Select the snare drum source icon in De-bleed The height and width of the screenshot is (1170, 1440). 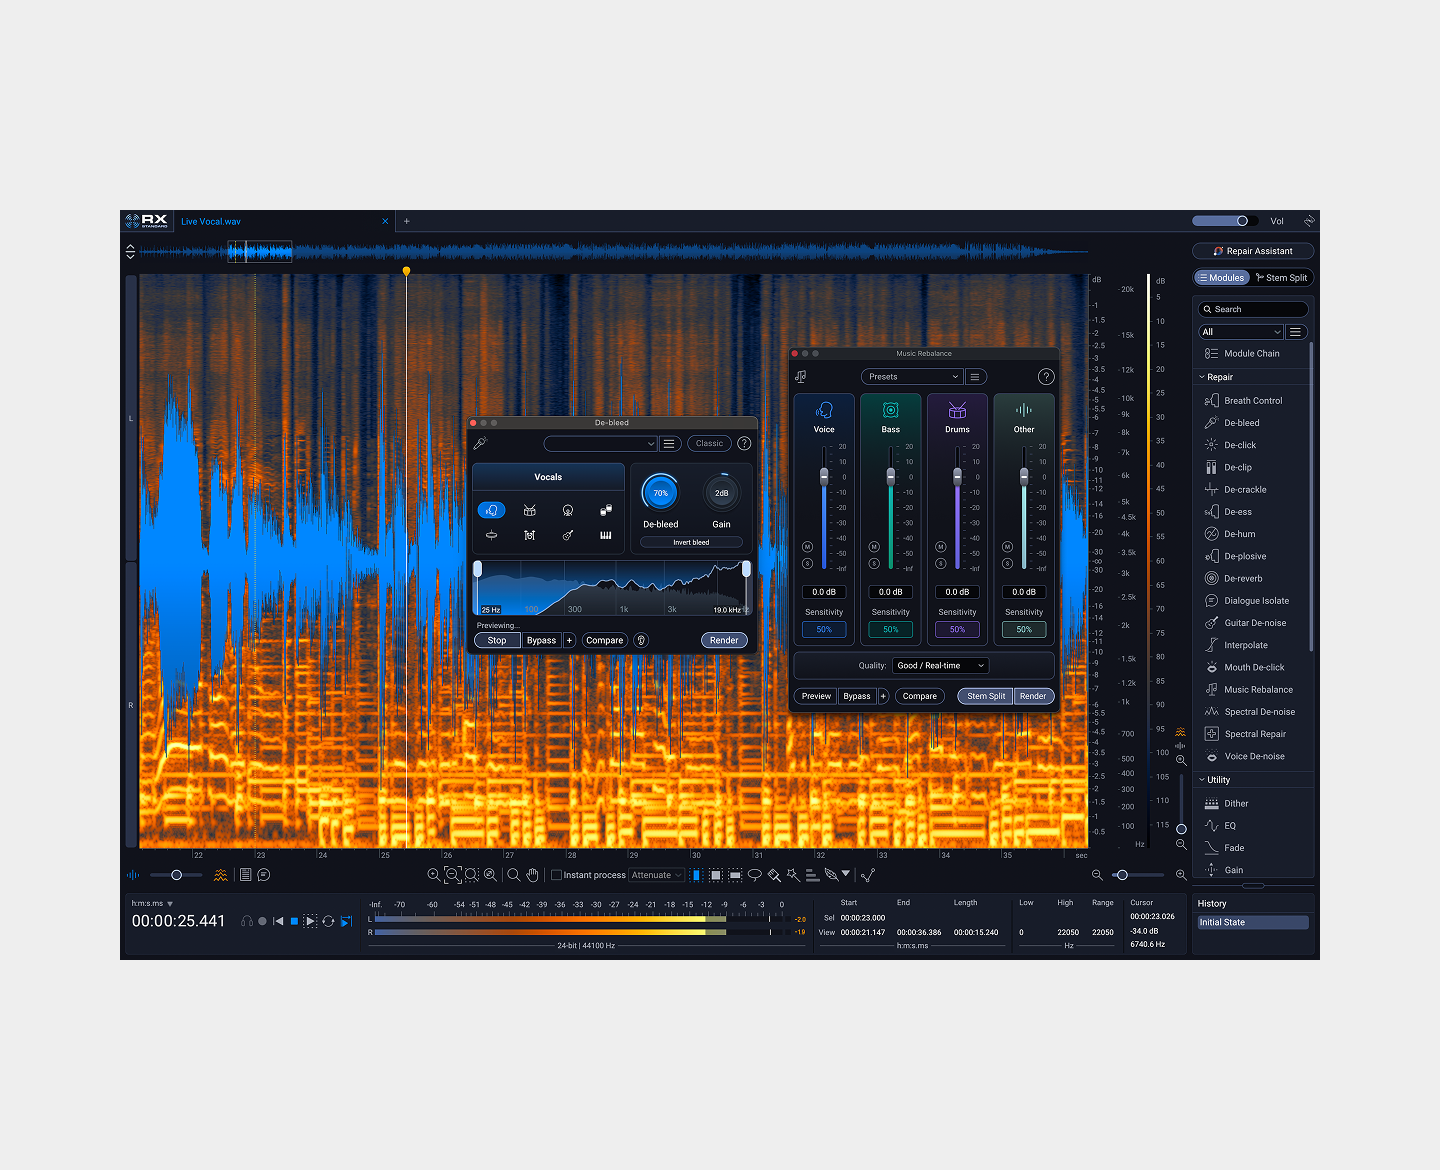(x=529, y=510)
